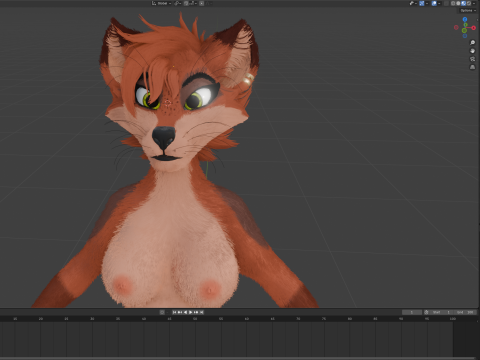Screen dimensions: 480x360
Task: Click frame 100 on the timeline ruler
Action: [452, 319]
